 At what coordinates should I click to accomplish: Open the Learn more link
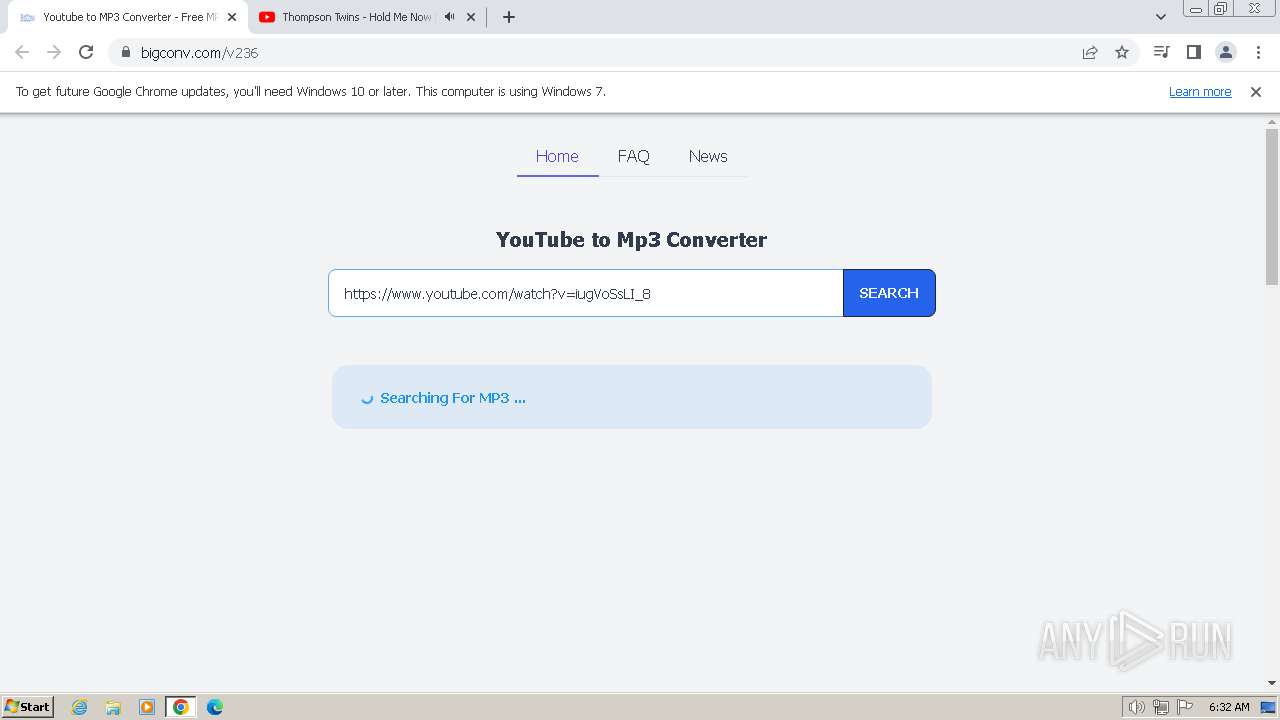[1200, 92]
